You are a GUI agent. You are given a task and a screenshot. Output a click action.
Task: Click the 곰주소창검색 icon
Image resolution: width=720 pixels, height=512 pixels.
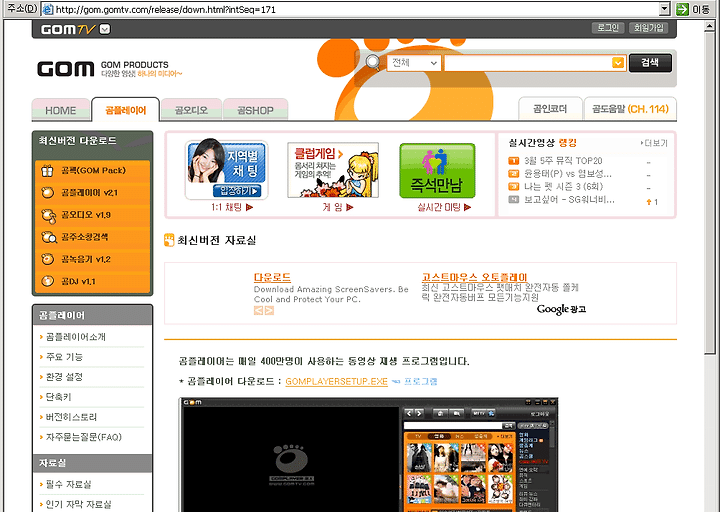pos(48,237)
